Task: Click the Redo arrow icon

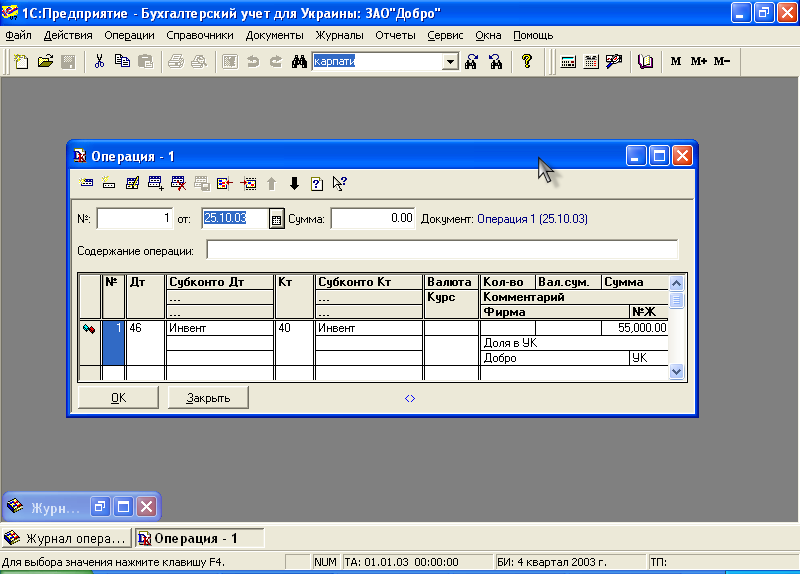Action: [x=276, y=62]
